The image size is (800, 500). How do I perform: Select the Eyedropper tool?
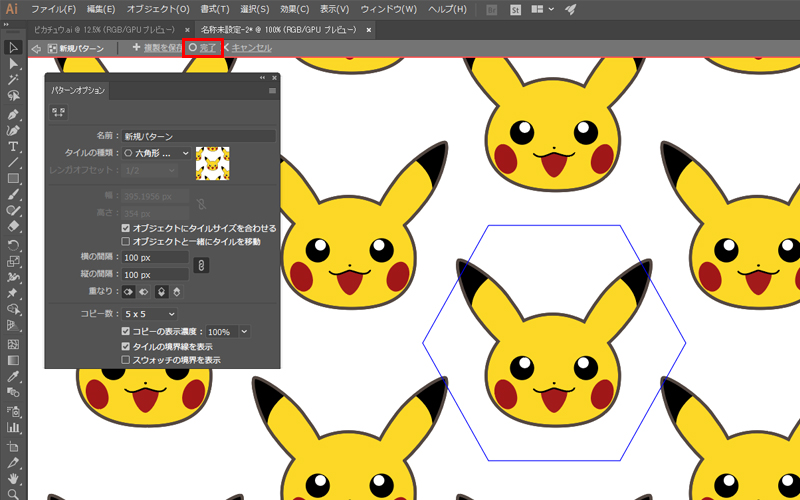13,377
